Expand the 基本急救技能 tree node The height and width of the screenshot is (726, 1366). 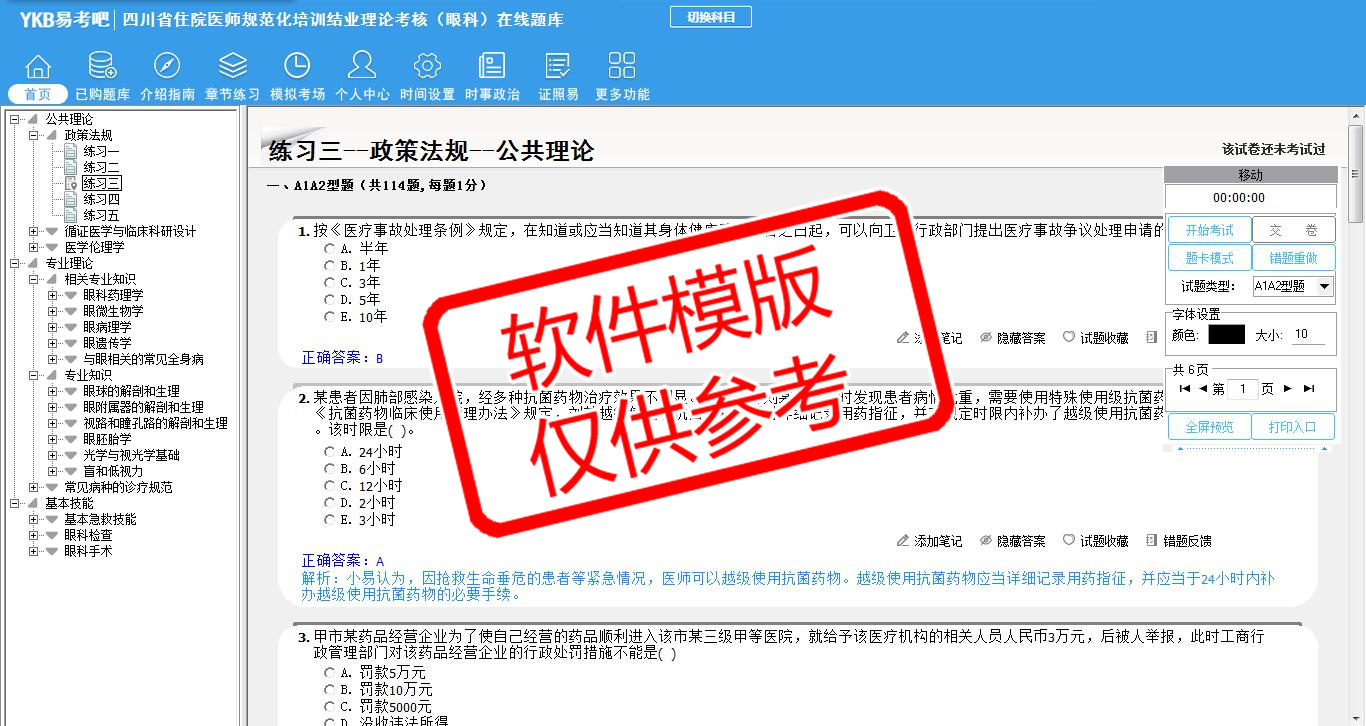pos(34,519)
